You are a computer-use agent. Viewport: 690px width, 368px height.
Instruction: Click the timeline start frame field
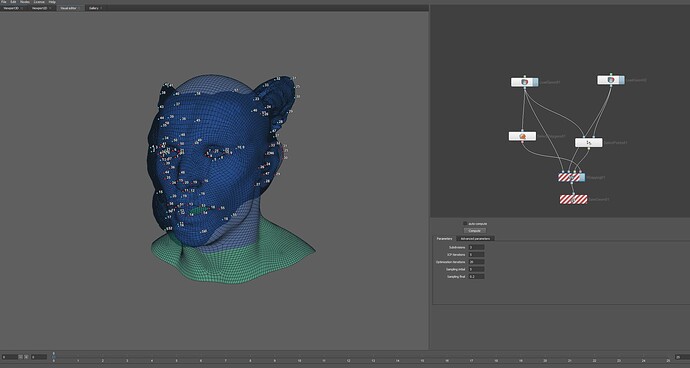(10, 357)
